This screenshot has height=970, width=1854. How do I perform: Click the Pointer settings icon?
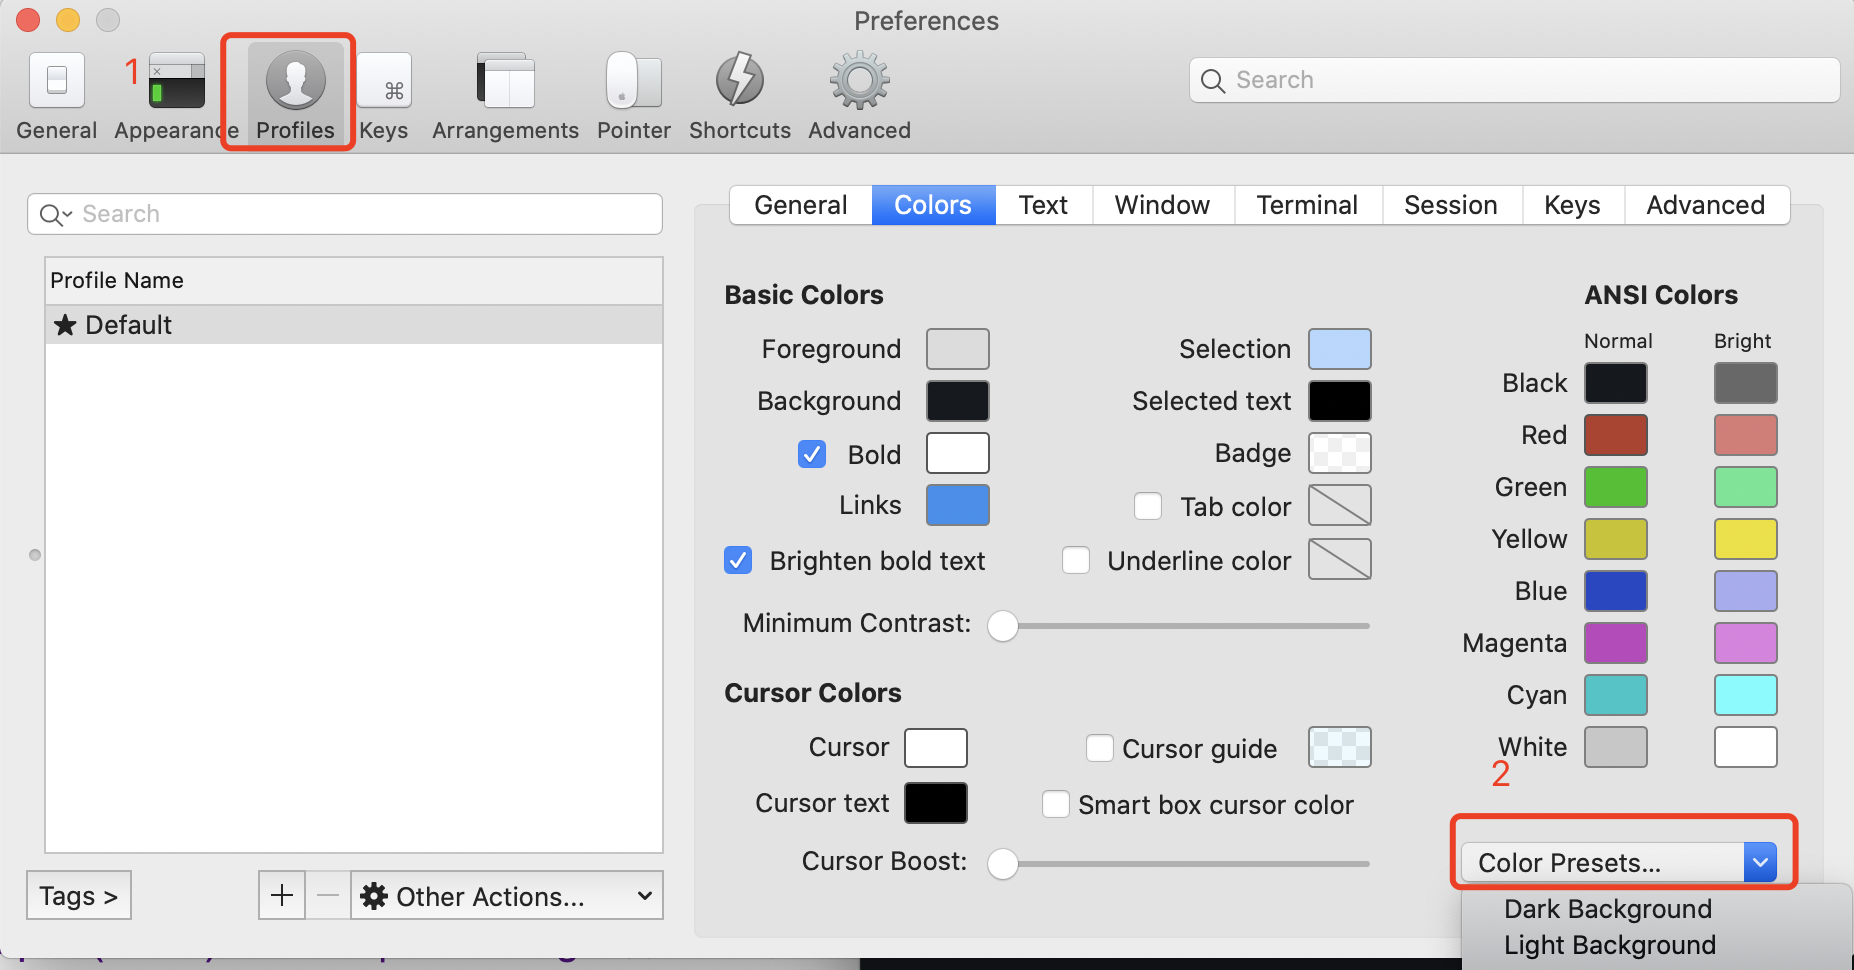point(632,95)
